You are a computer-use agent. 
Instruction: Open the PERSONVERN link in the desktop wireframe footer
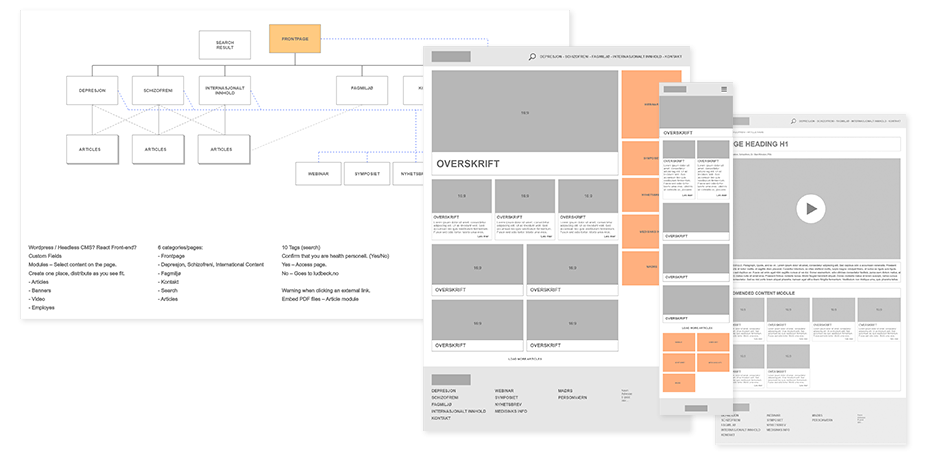[x=573, y=398]
